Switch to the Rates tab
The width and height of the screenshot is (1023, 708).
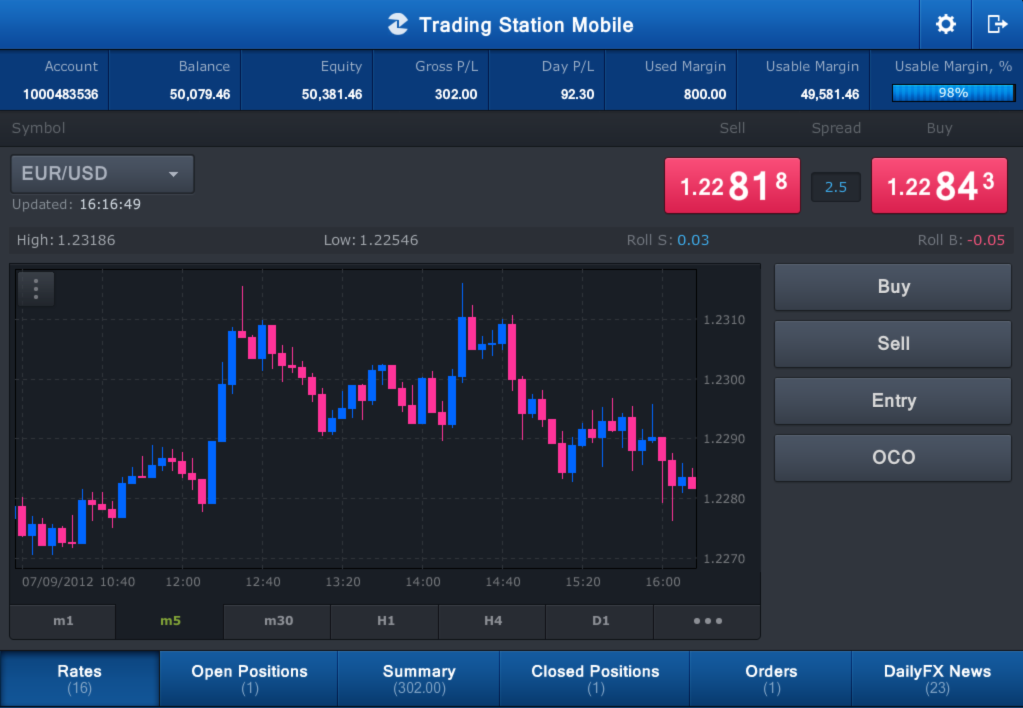(80, 679)
